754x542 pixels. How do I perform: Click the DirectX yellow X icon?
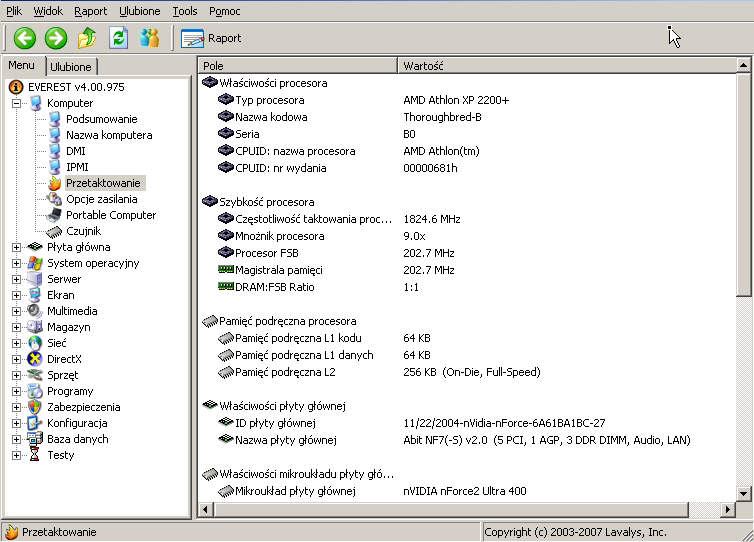[35, 359]
